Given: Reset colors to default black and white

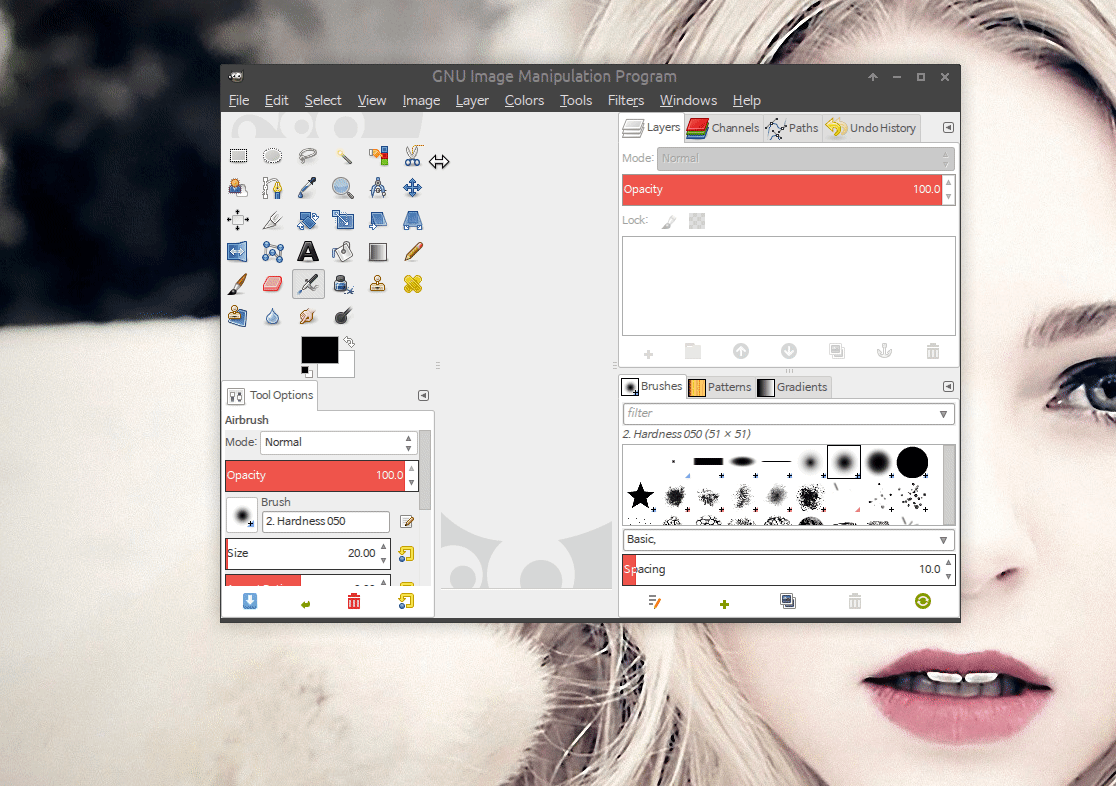Looking at the screenshot, I should tap(305, 371).
